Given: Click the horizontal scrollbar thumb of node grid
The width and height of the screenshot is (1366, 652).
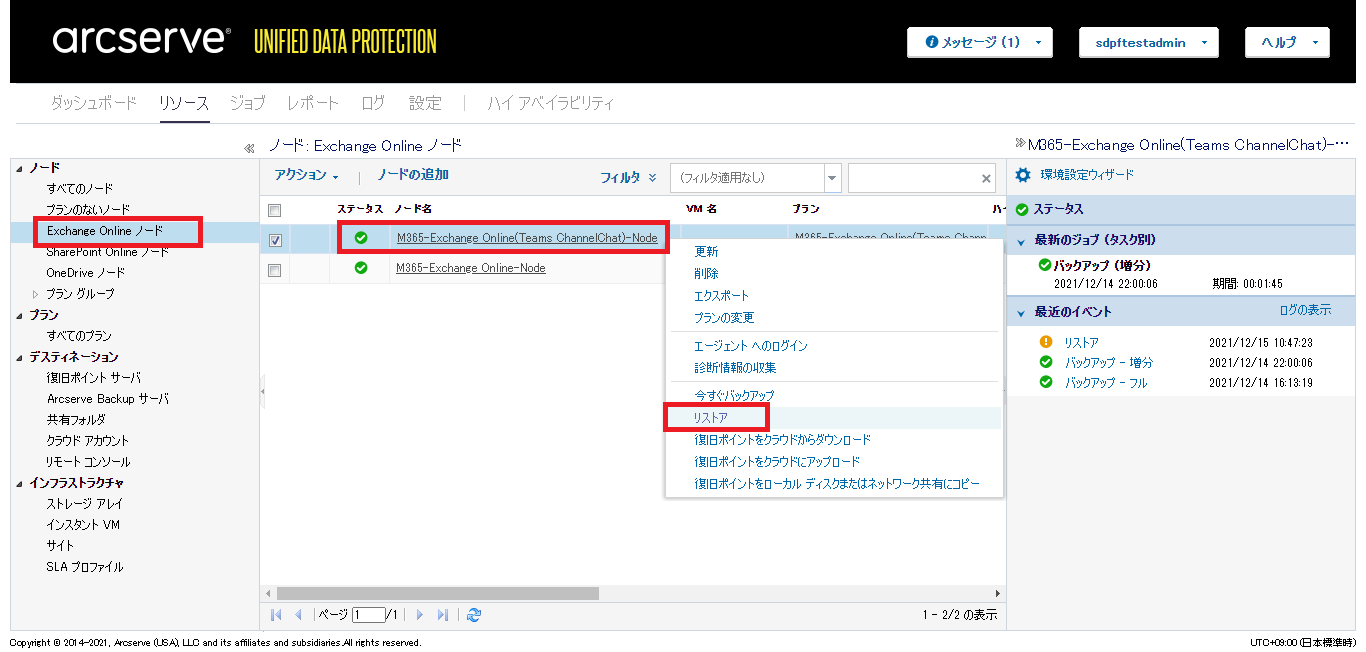Looking at the screenshot, I should (437, 593).
